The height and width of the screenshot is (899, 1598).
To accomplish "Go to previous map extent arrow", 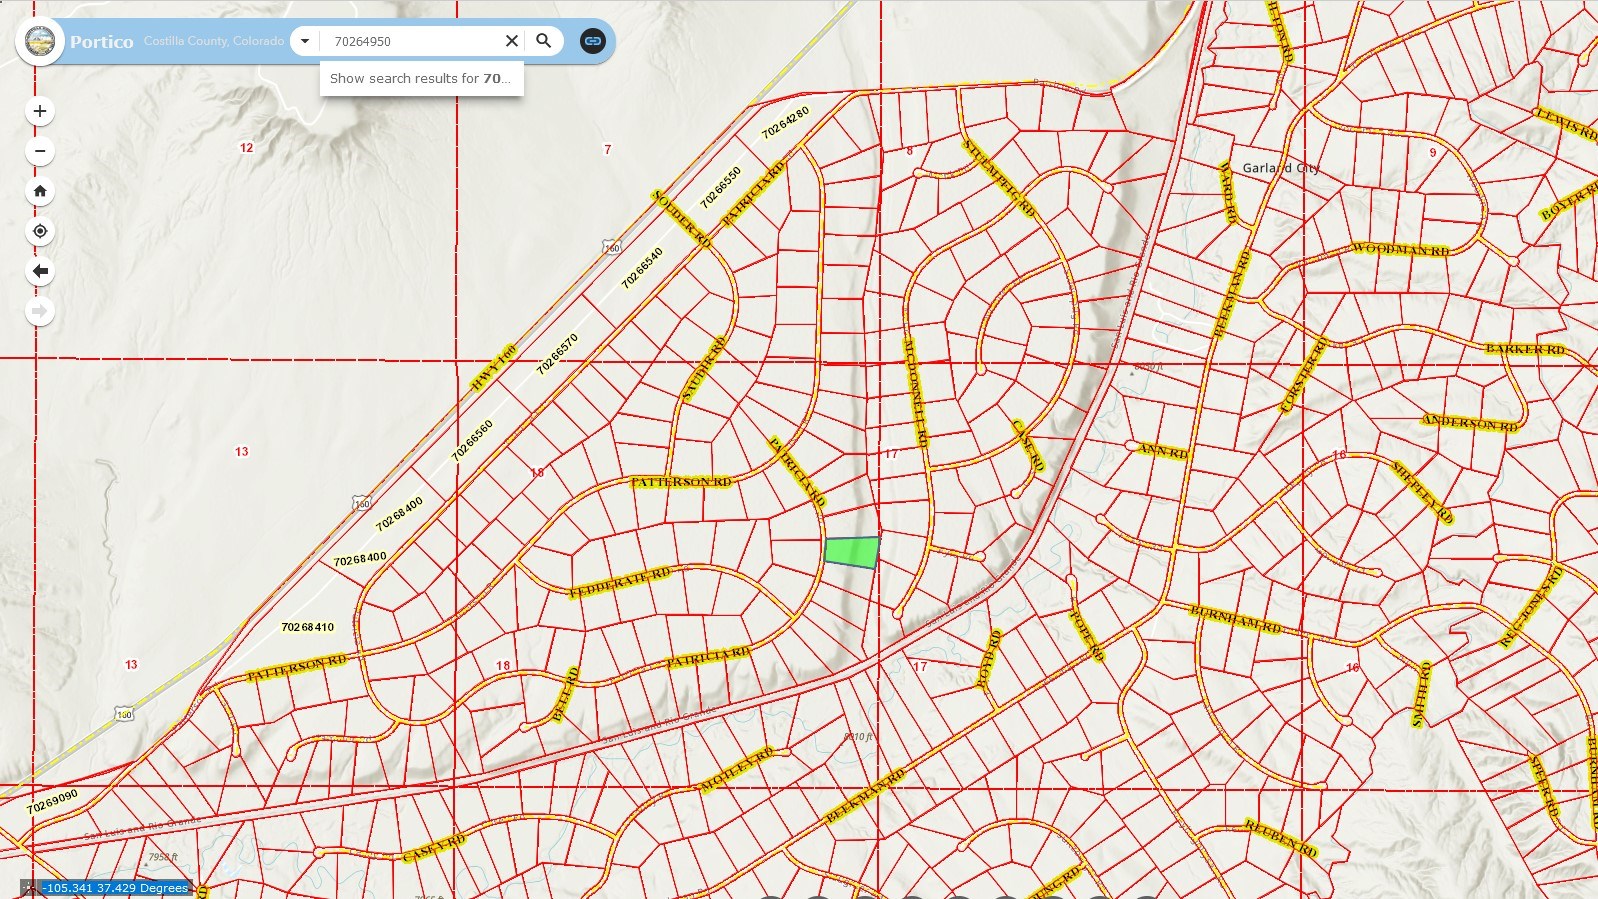I will pyautogui.click(x=40, y=271).
